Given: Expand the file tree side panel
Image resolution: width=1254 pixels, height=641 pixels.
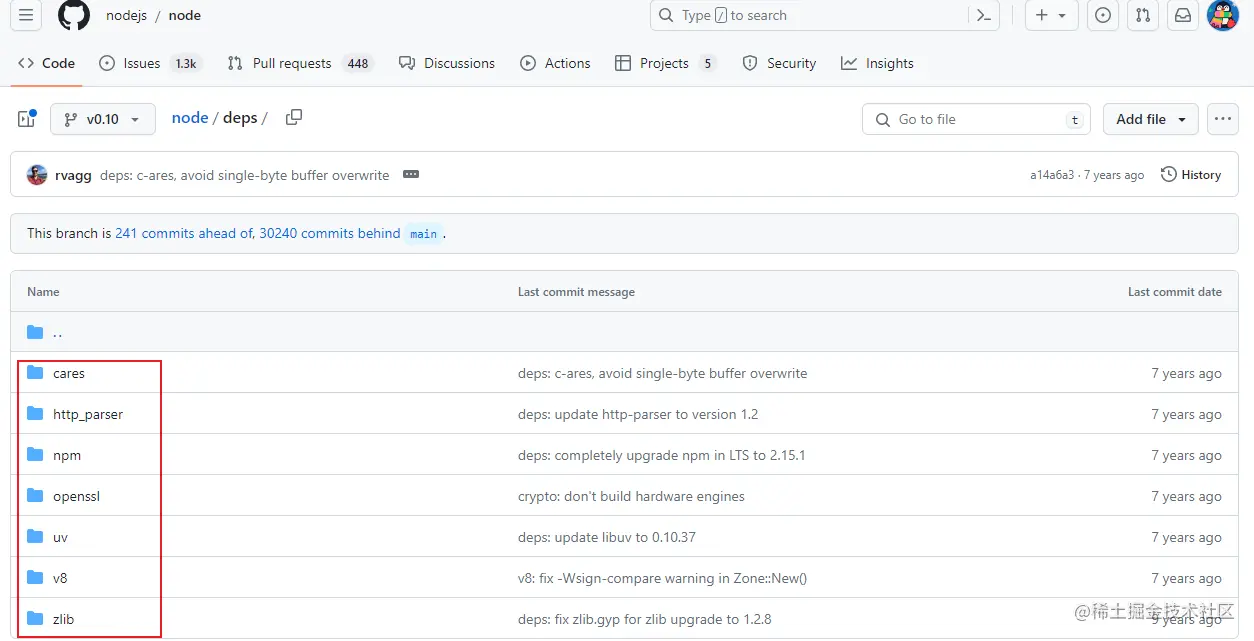Looking at the screenshot, I should (26, 119).
